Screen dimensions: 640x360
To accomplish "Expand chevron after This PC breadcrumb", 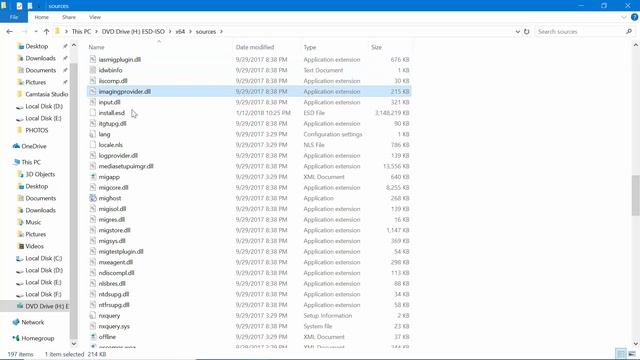I will click(96, 31).
